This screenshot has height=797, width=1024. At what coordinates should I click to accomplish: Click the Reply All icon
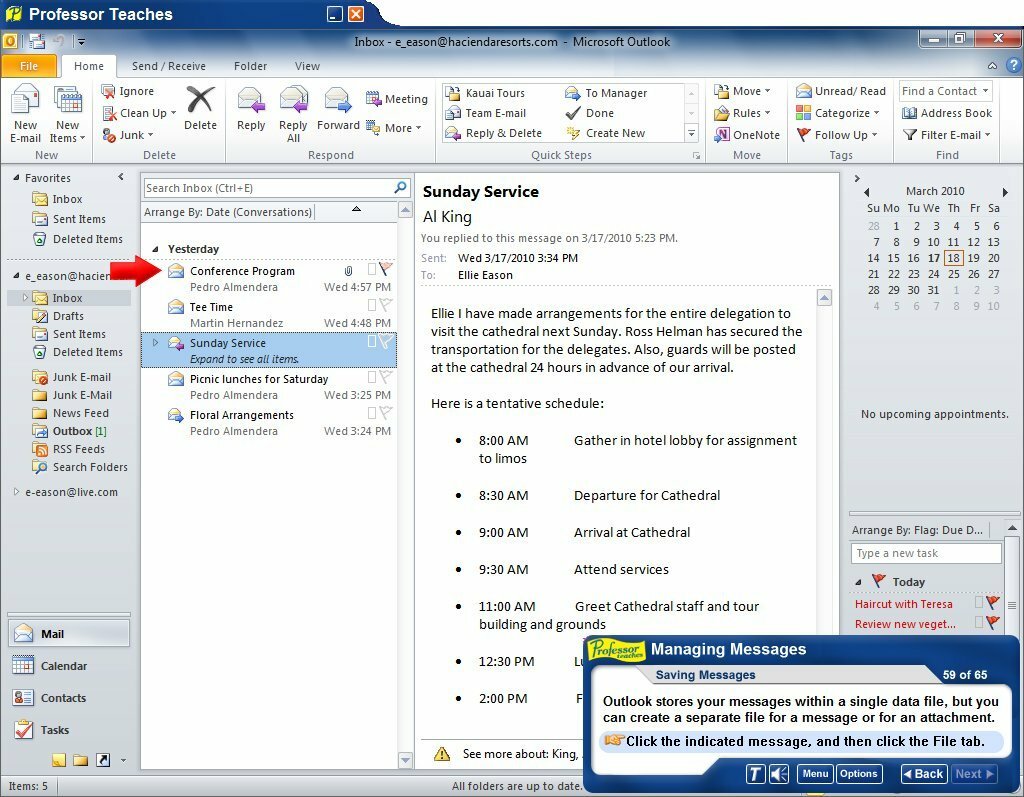point(293,100)
